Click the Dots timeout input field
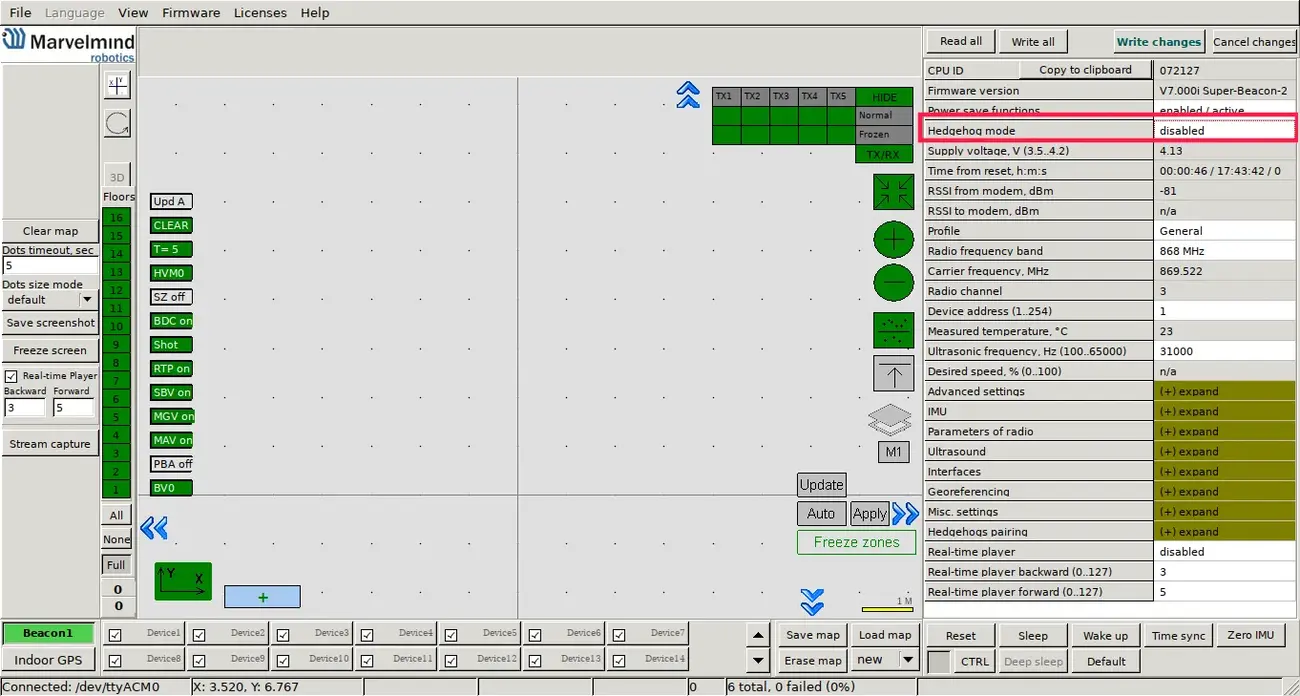Viewport: 1300px width, 696px height. [50, 266]
